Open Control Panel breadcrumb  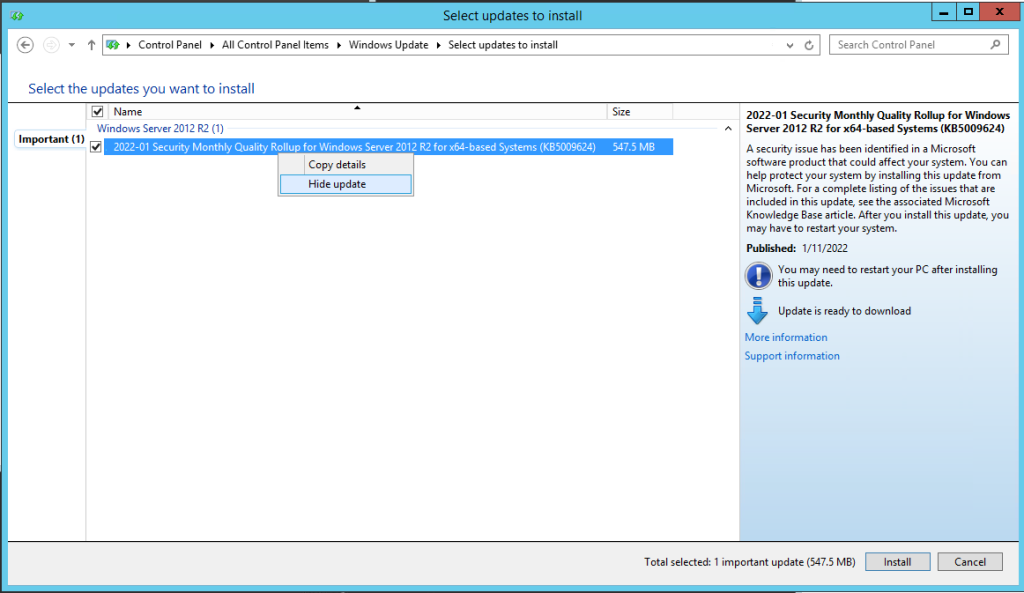(170, 45)
